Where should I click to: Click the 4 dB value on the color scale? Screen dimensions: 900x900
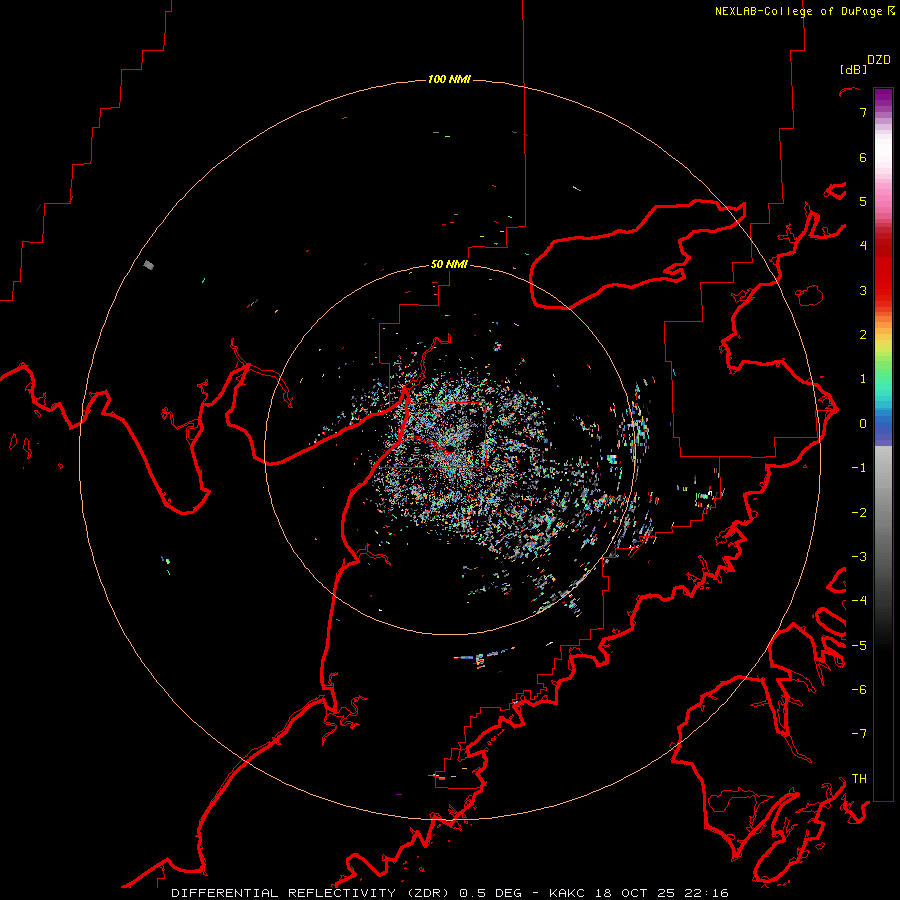pos(863,246)
